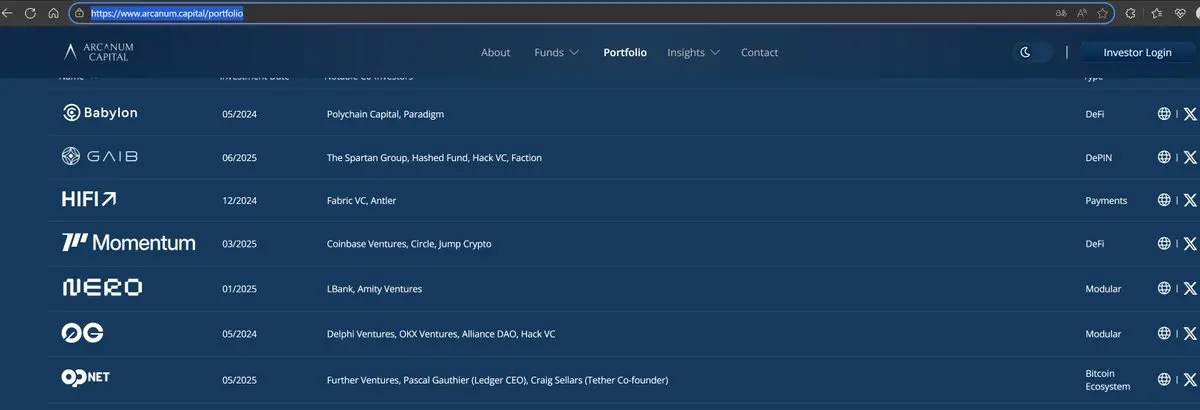Click 'LBank, Amity Ventures' co-investors text
This screenshot has height=410, width=1200.
pos(374,289)
